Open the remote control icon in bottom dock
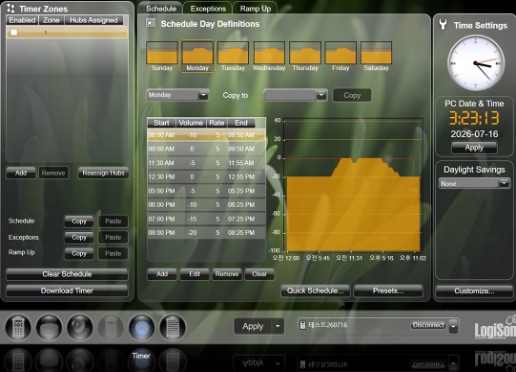 click(x=18, y=327)
